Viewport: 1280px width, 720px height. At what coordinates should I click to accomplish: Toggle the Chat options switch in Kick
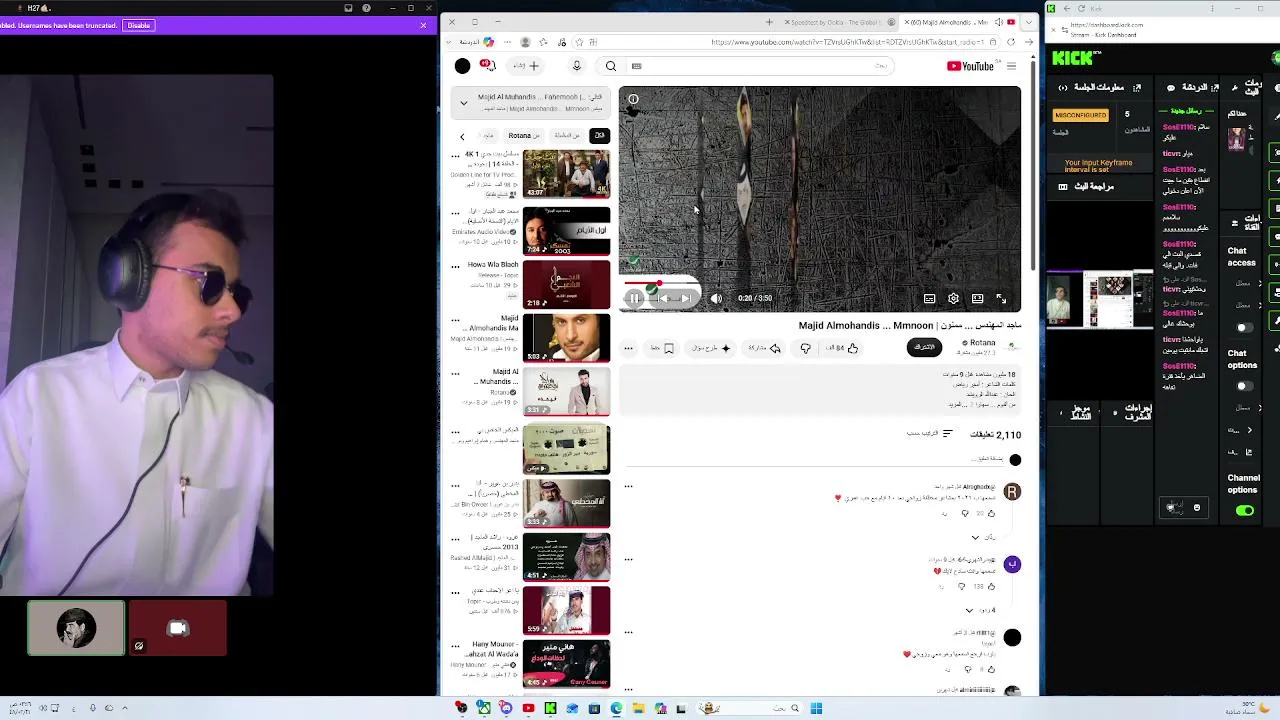[1244, 386]
